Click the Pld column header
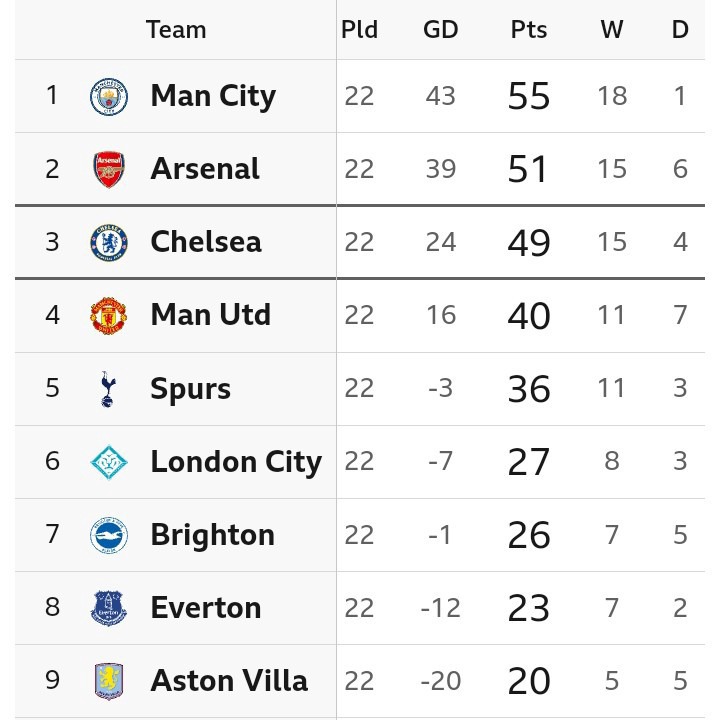This screenshot has height=720, width=720. (359, 30)
